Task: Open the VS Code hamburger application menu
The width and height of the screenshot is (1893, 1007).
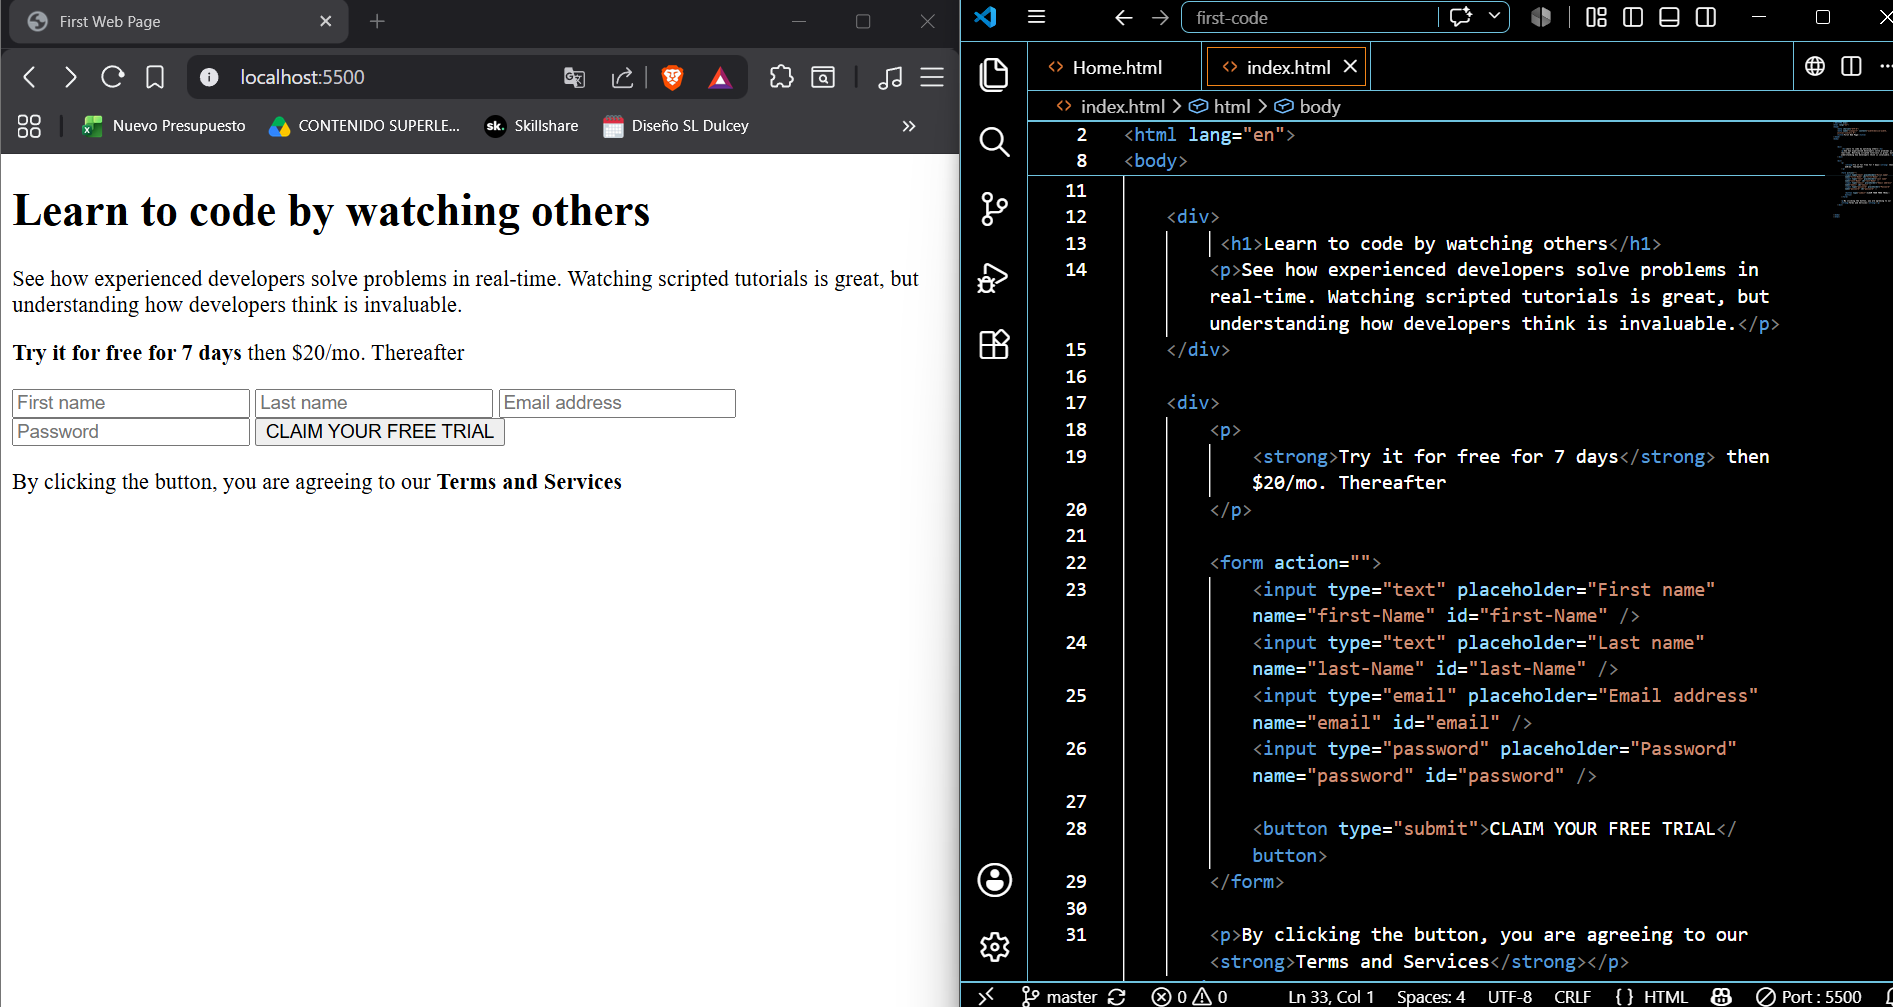Action: coord(1037,17)
